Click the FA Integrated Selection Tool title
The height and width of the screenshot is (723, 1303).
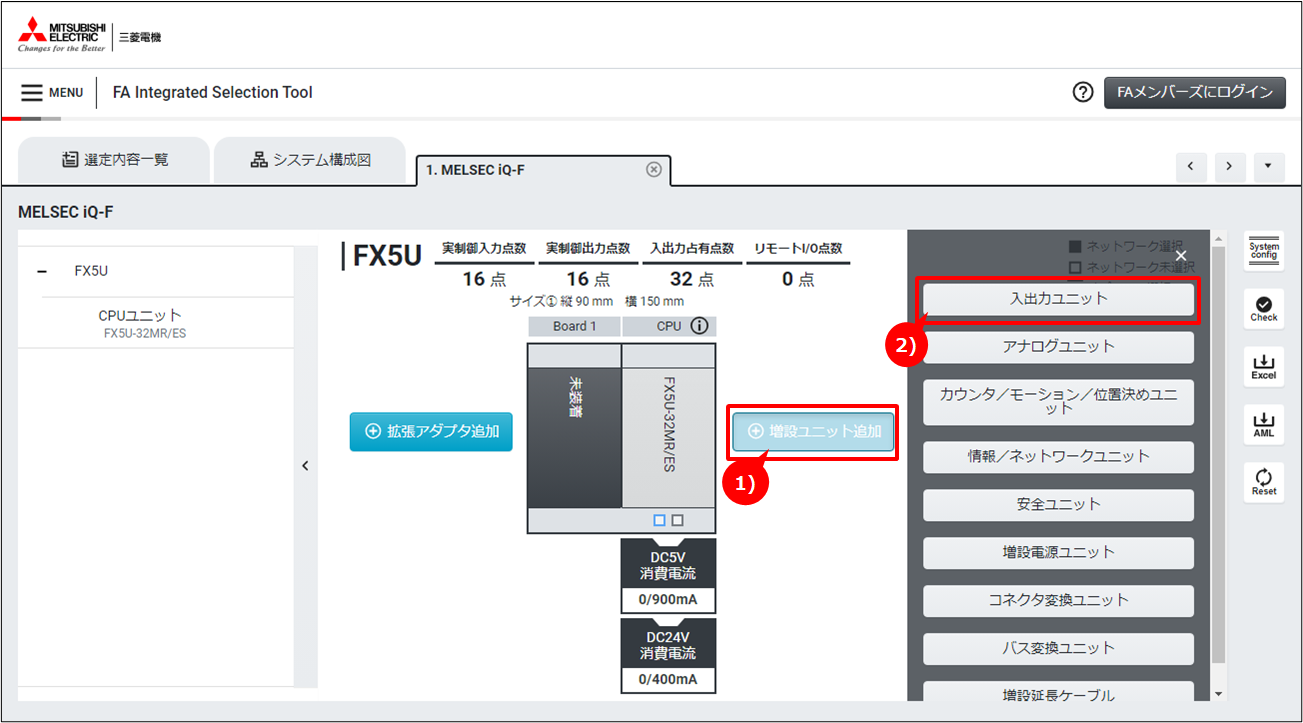(213, 93)
